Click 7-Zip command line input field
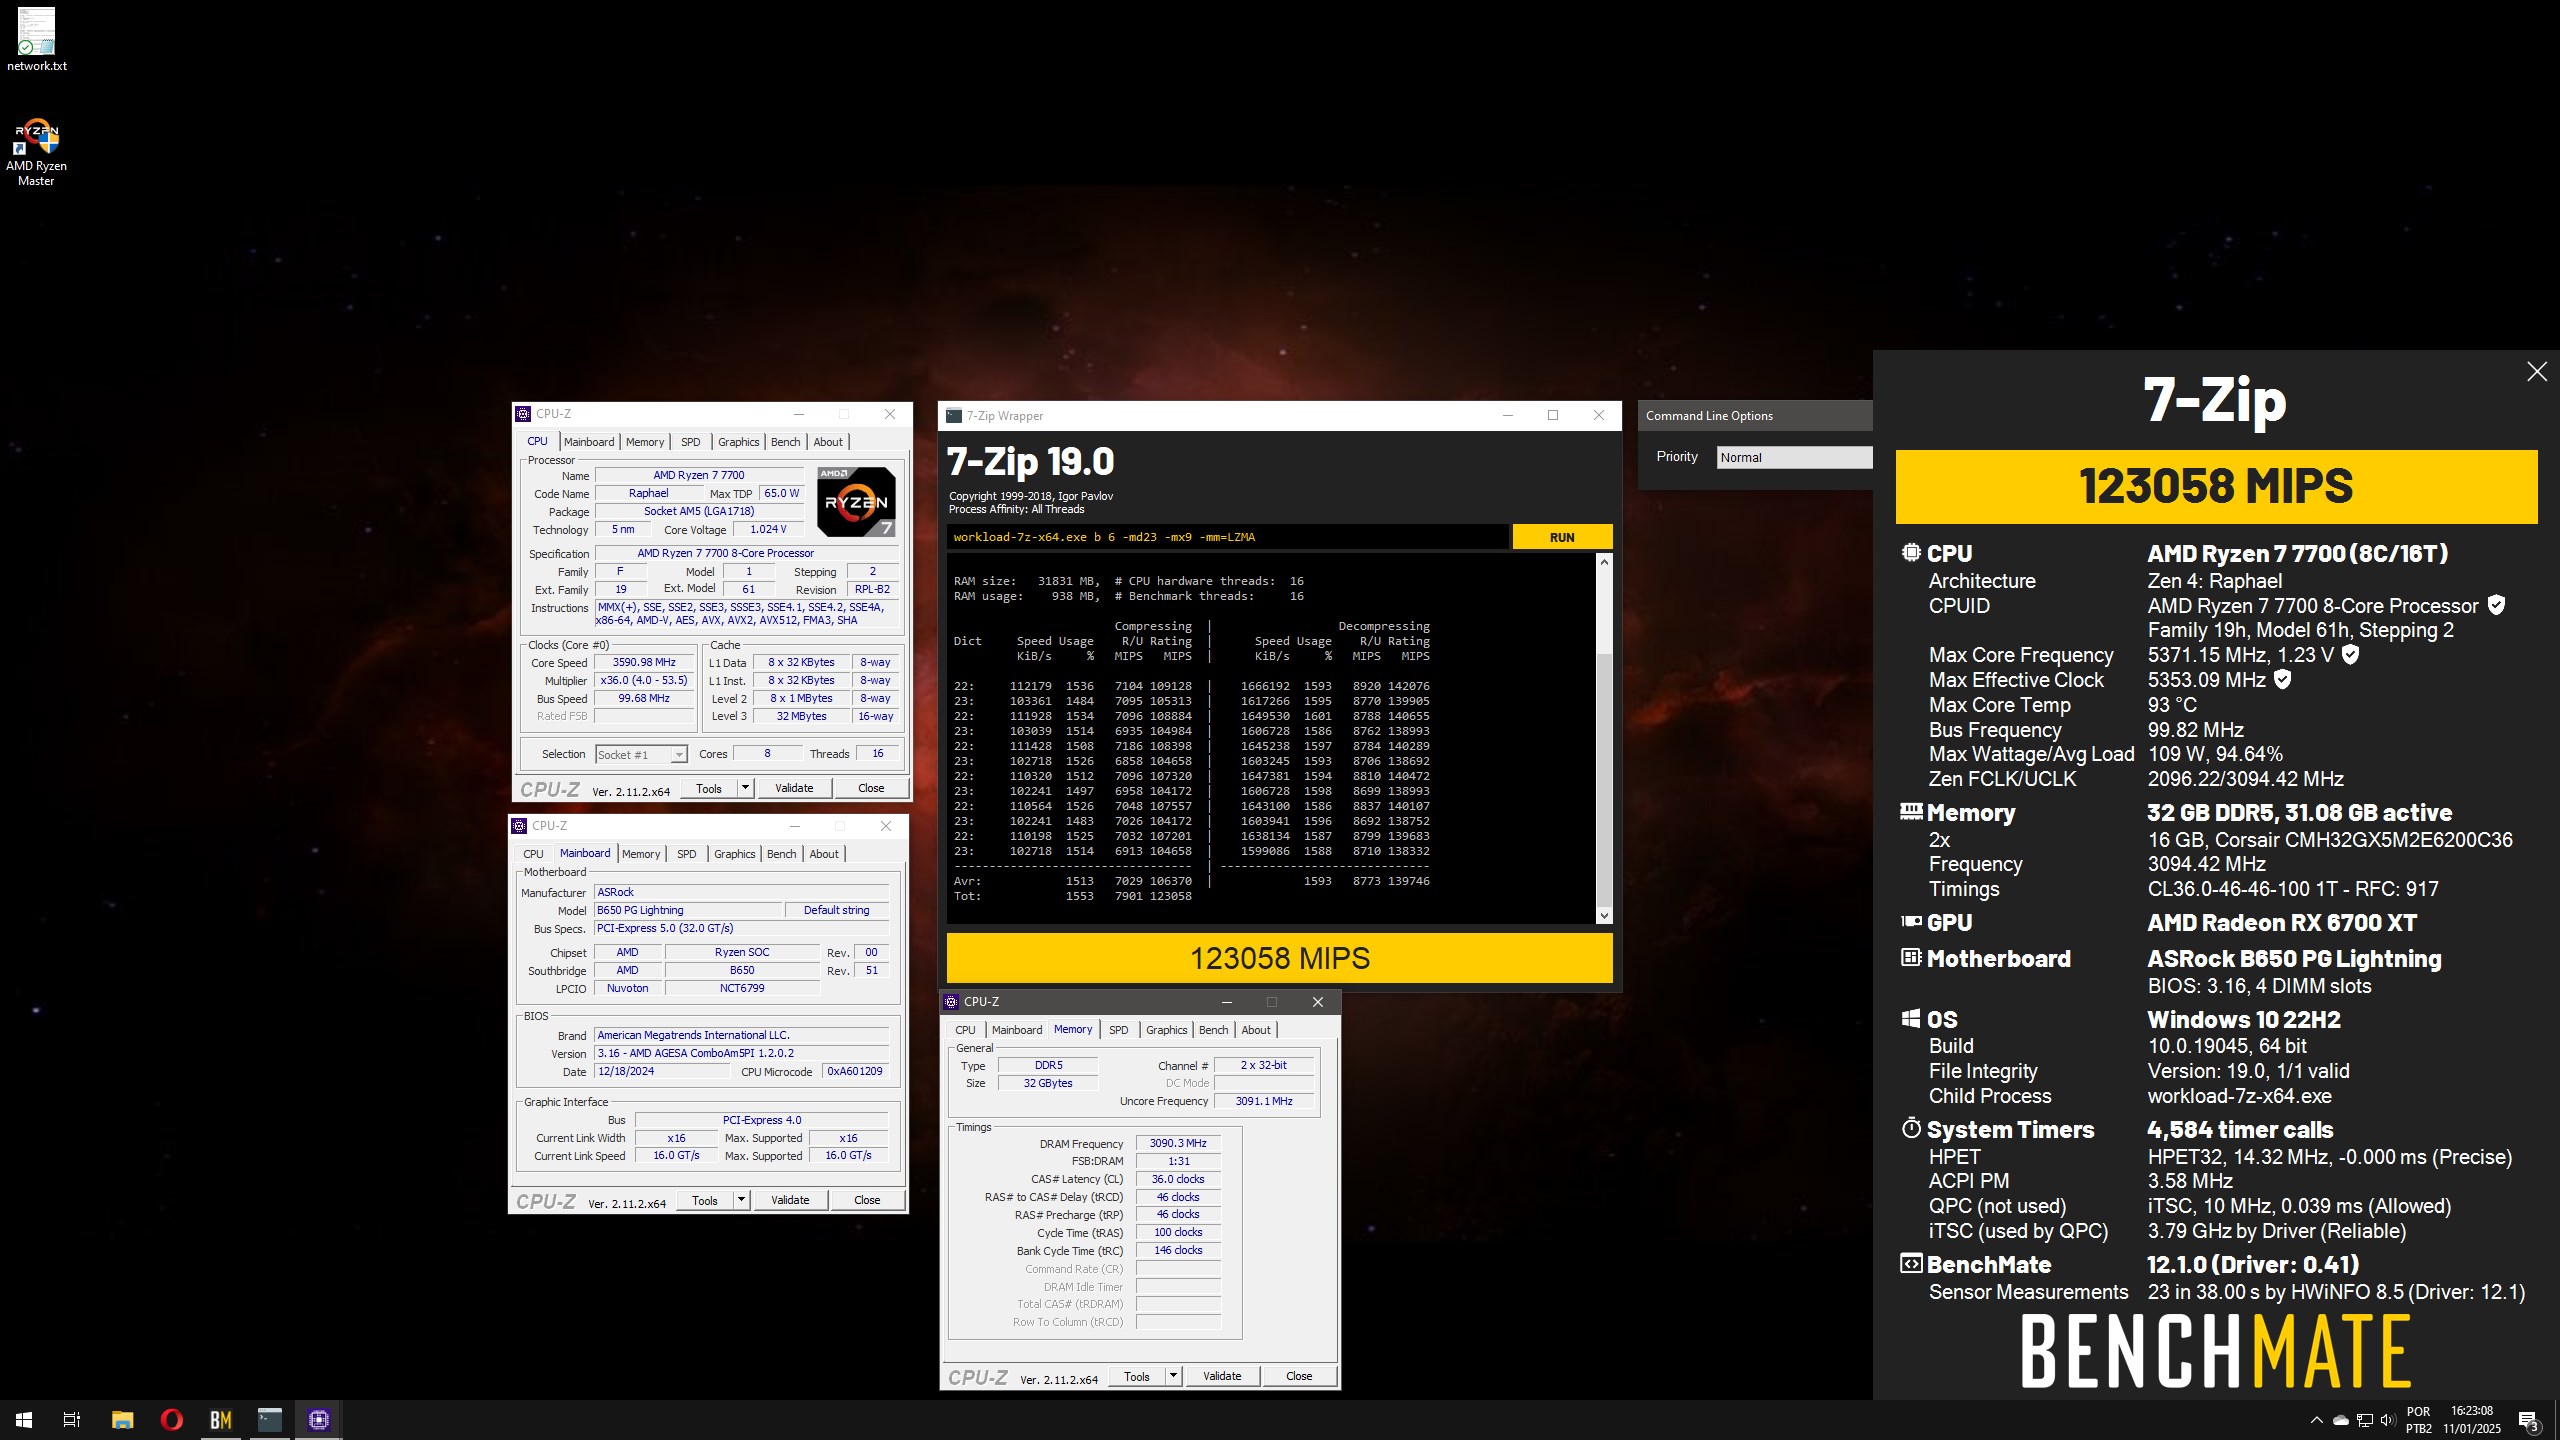2560x1440 pixels. [x=1228, y=537]
